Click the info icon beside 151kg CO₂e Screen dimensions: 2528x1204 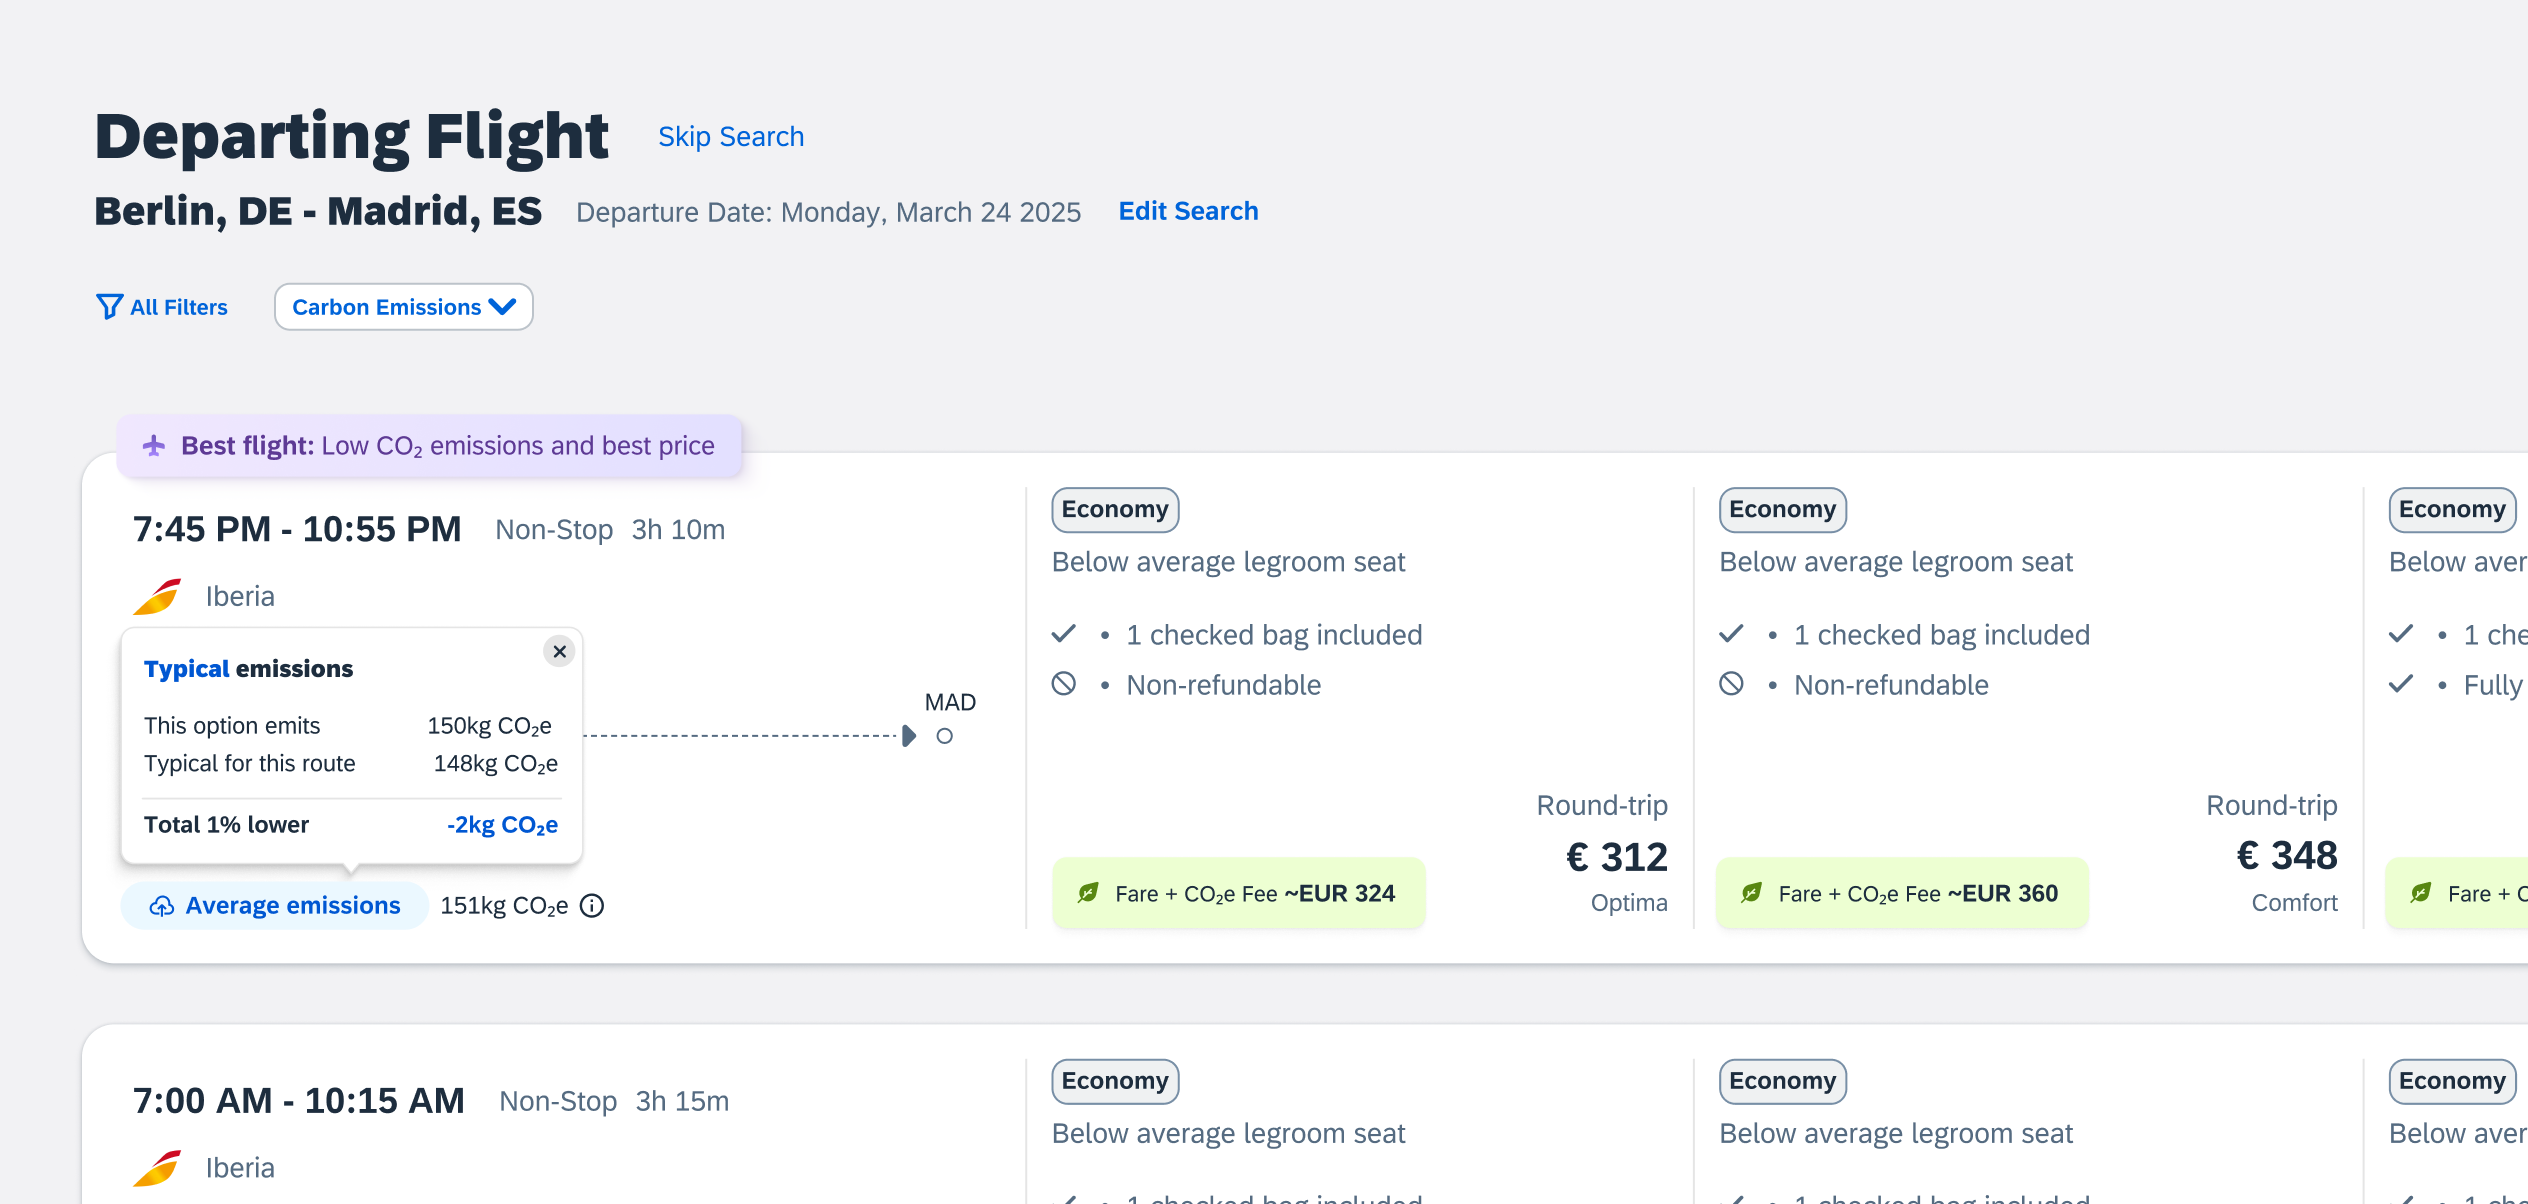coord(592,906)
